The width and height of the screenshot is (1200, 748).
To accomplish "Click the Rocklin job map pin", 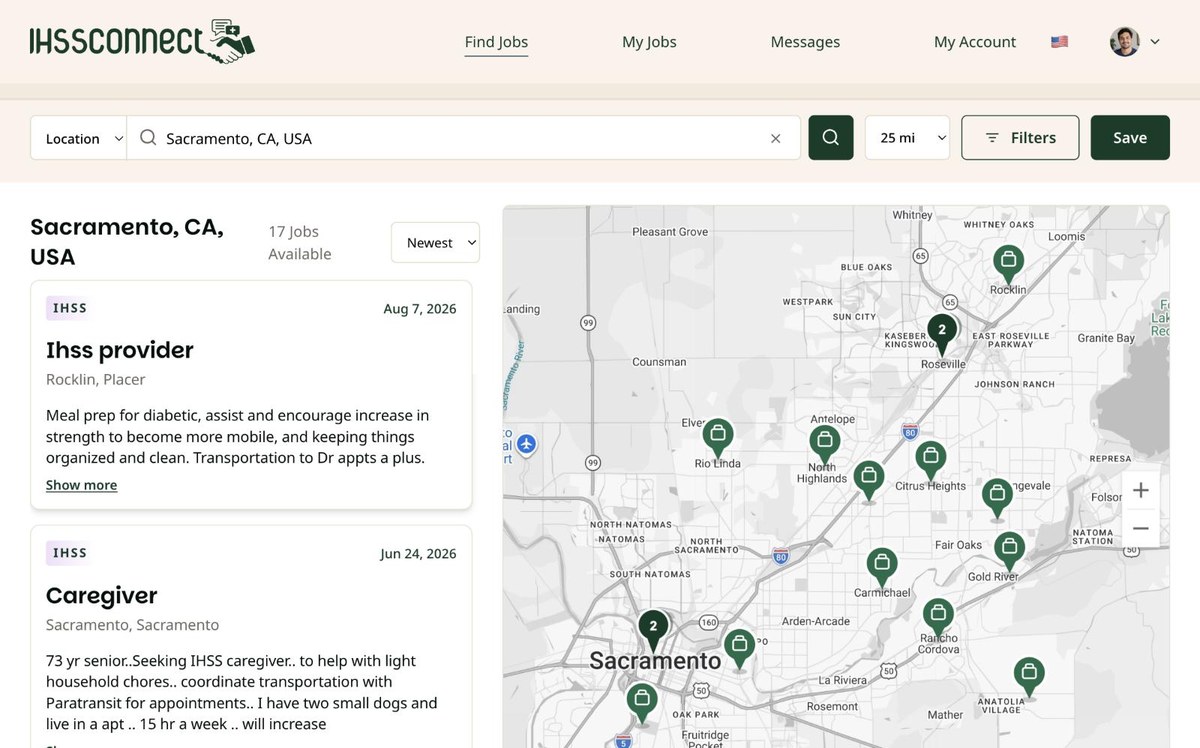I will [1008, 264].
